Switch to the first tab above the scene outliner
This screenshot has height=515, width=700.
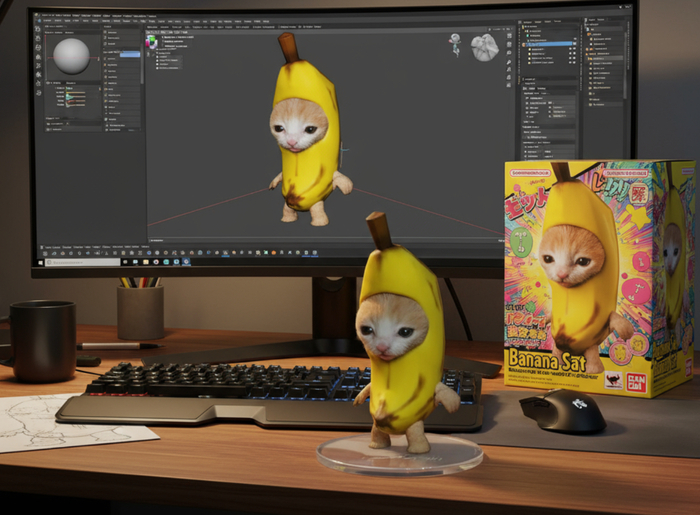pyautogui.click(x=527, y=22)
